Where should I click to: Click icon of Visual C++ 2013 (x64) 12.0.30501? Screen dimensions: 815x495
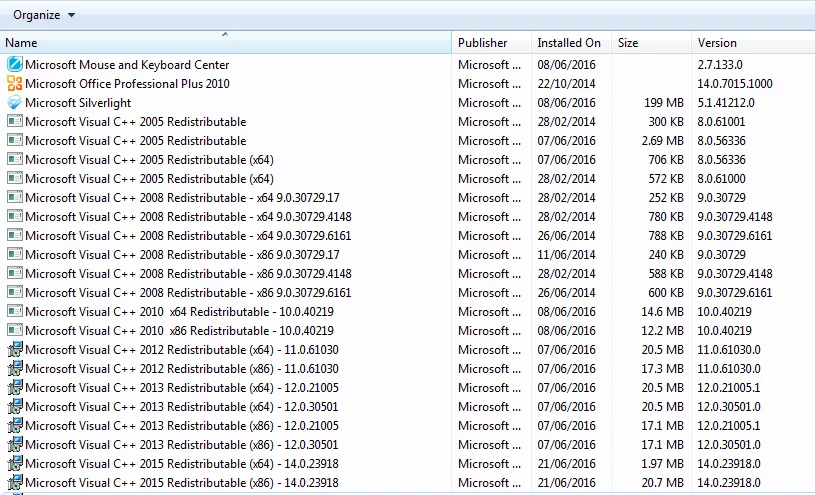pyautogui.click(x=15, y=406)
